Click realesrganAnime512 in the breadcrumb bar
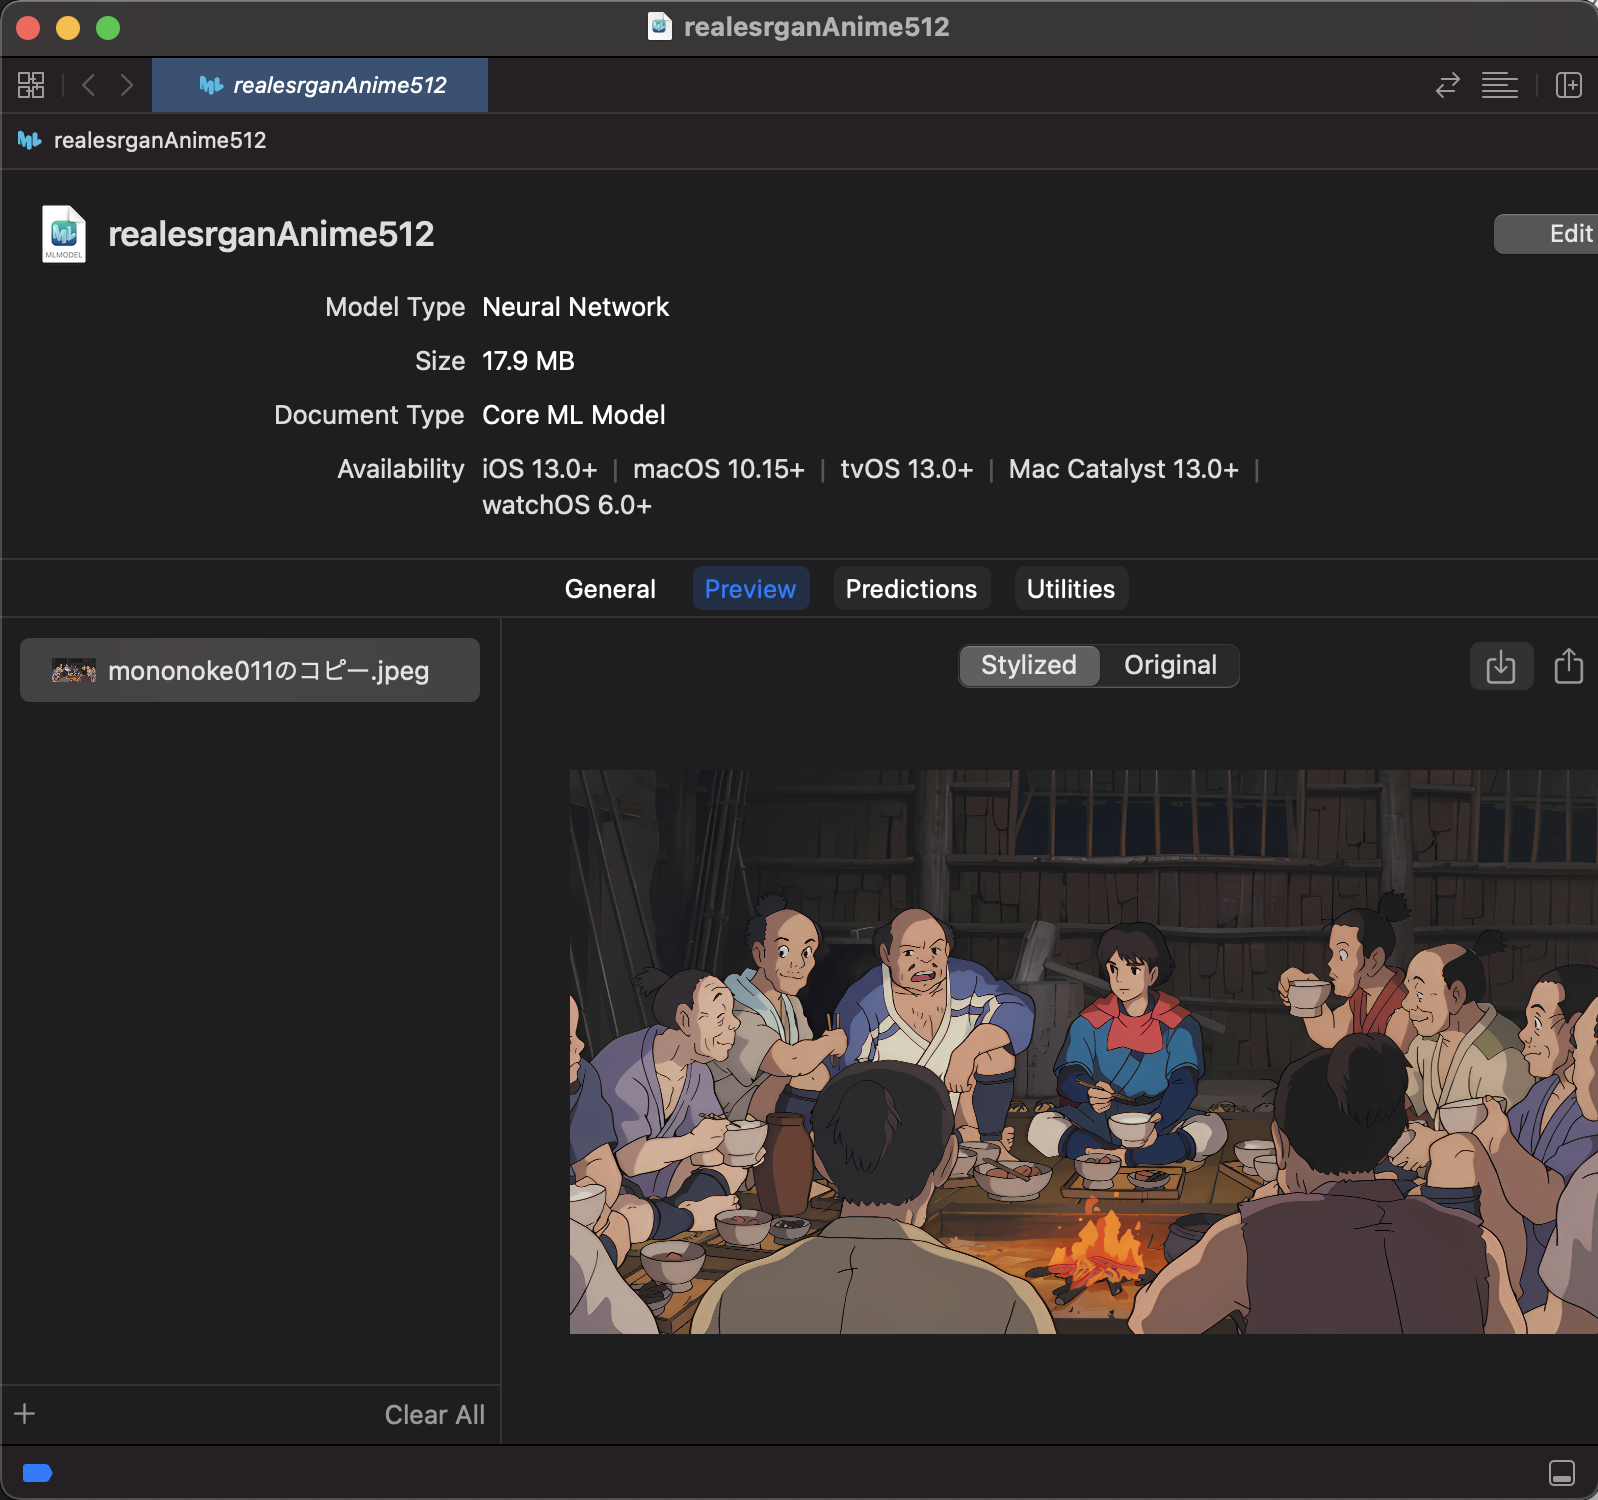Viewport: 1598px width, 1500px height. coord(160,140)
